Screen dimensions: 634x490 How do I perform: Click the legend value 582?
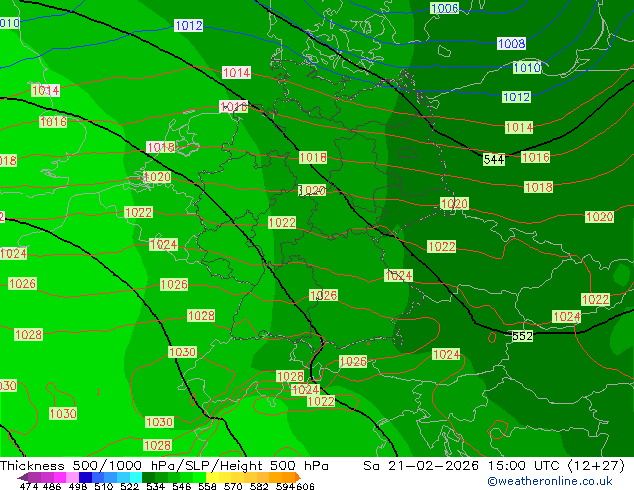[x=259, y=486]
